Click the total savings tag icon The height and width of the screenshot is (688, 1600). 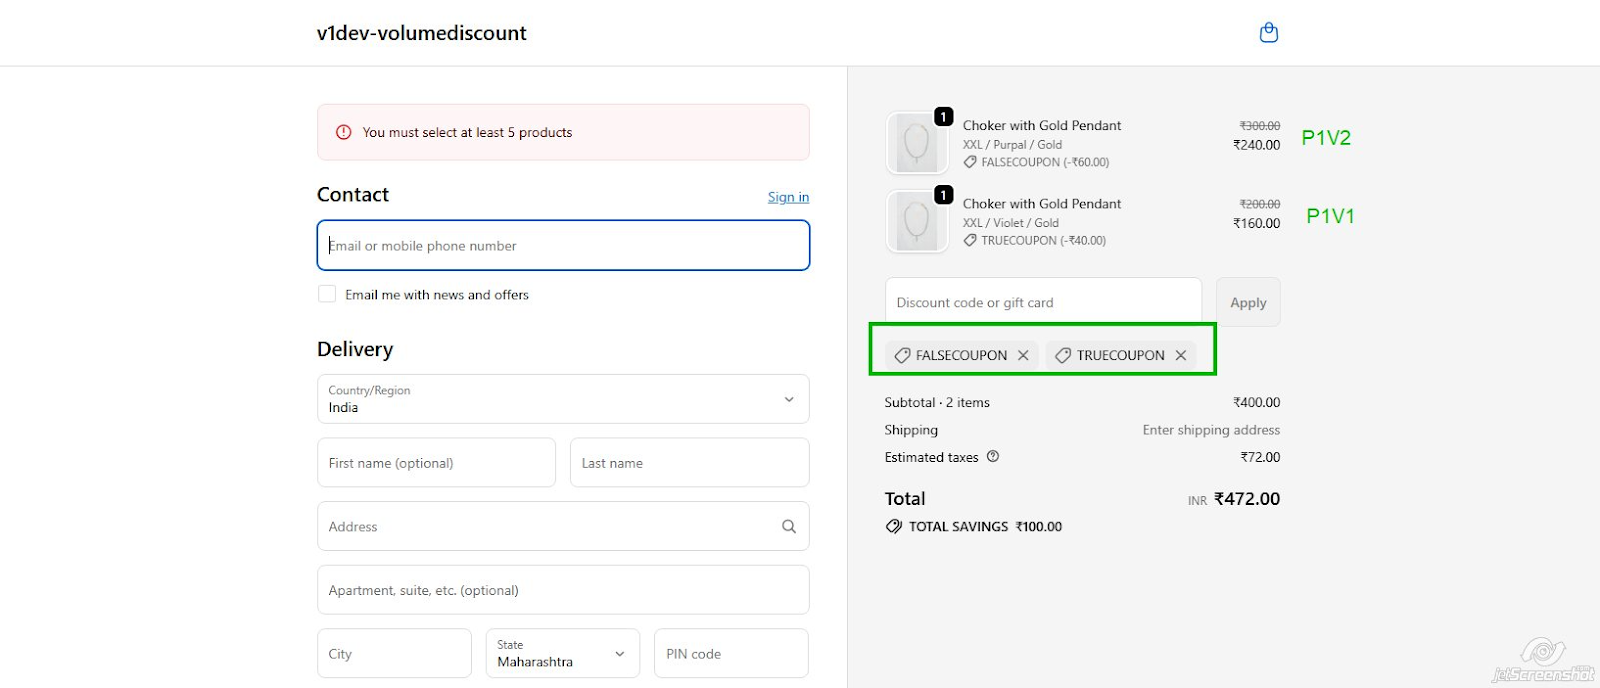(x=893, y=527)
